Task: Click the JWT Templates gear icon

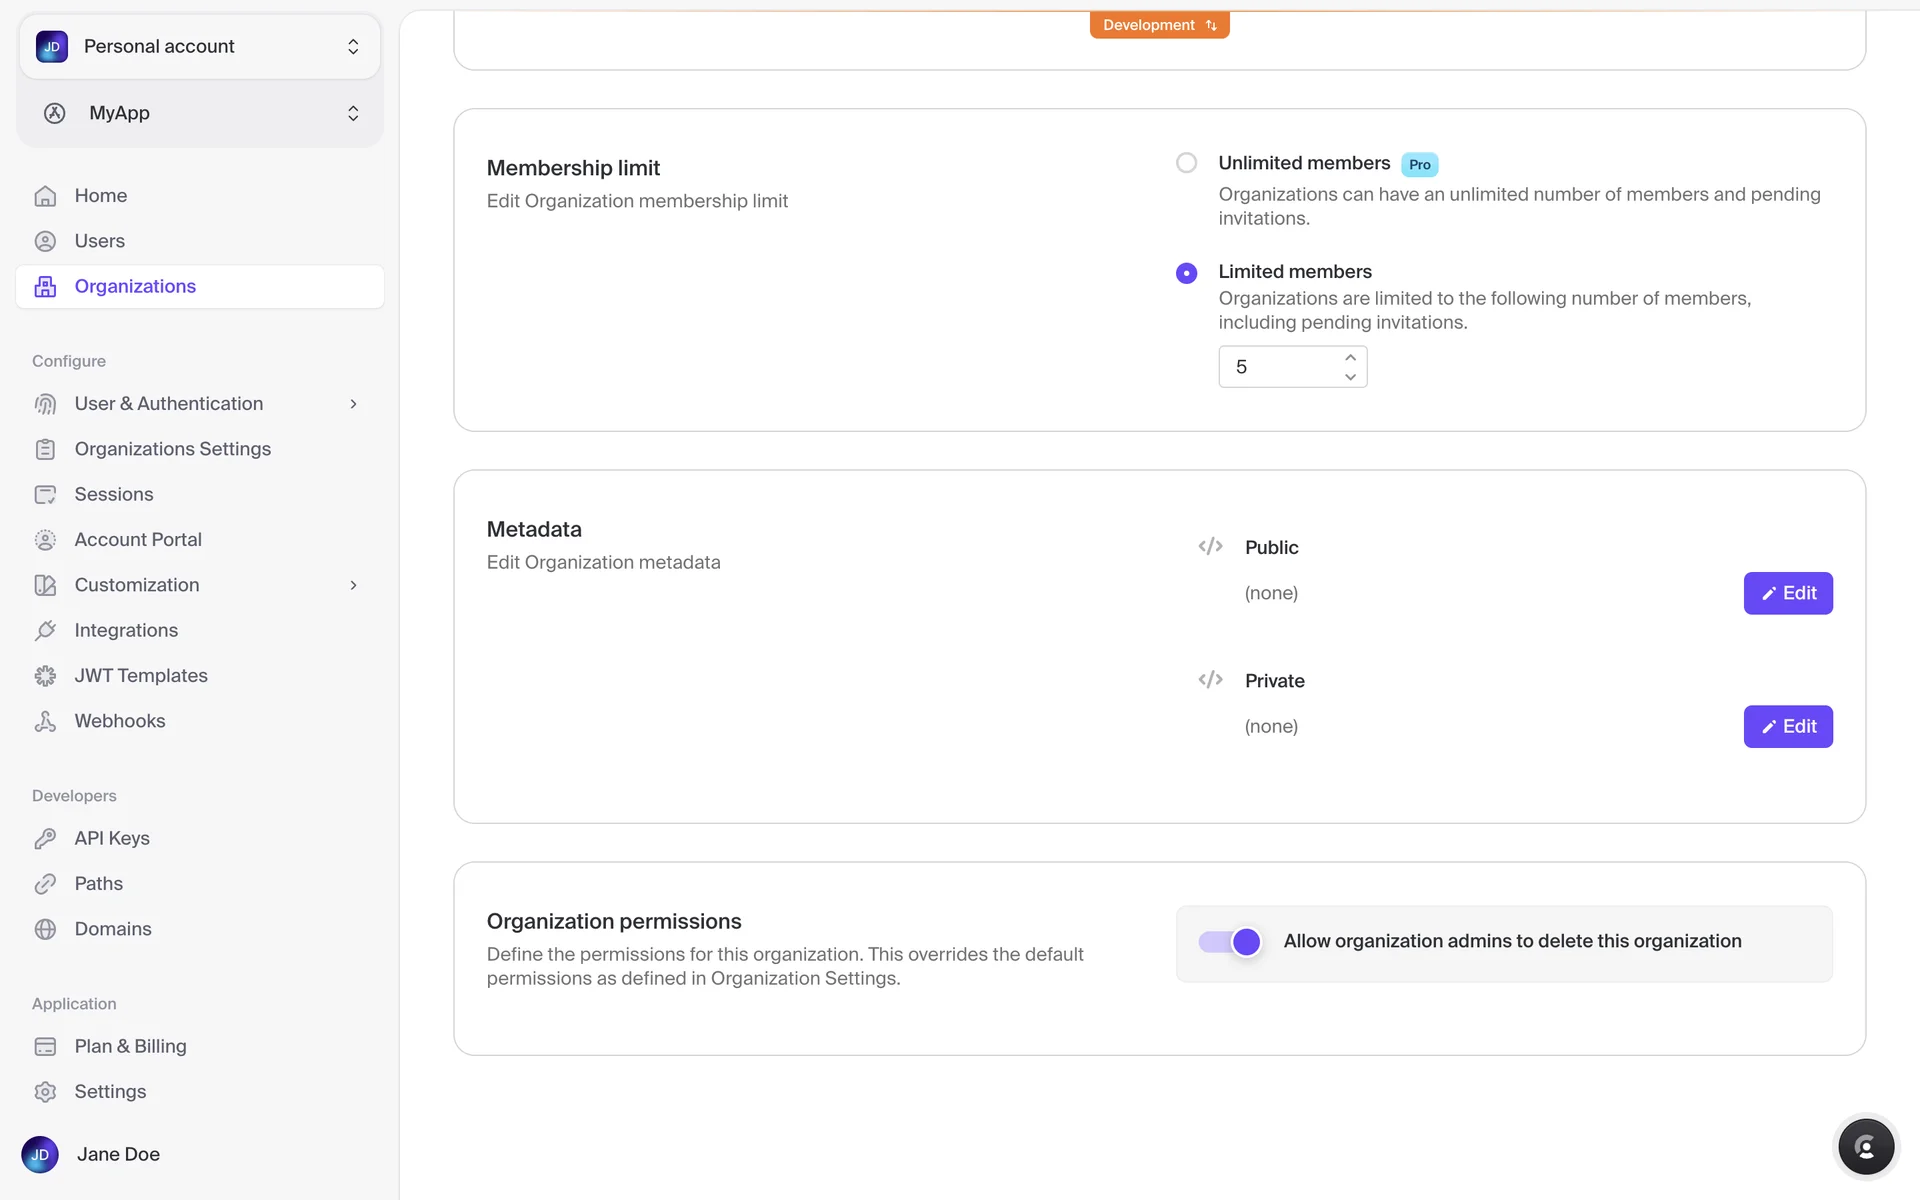Action: click(x=45, y=676)
